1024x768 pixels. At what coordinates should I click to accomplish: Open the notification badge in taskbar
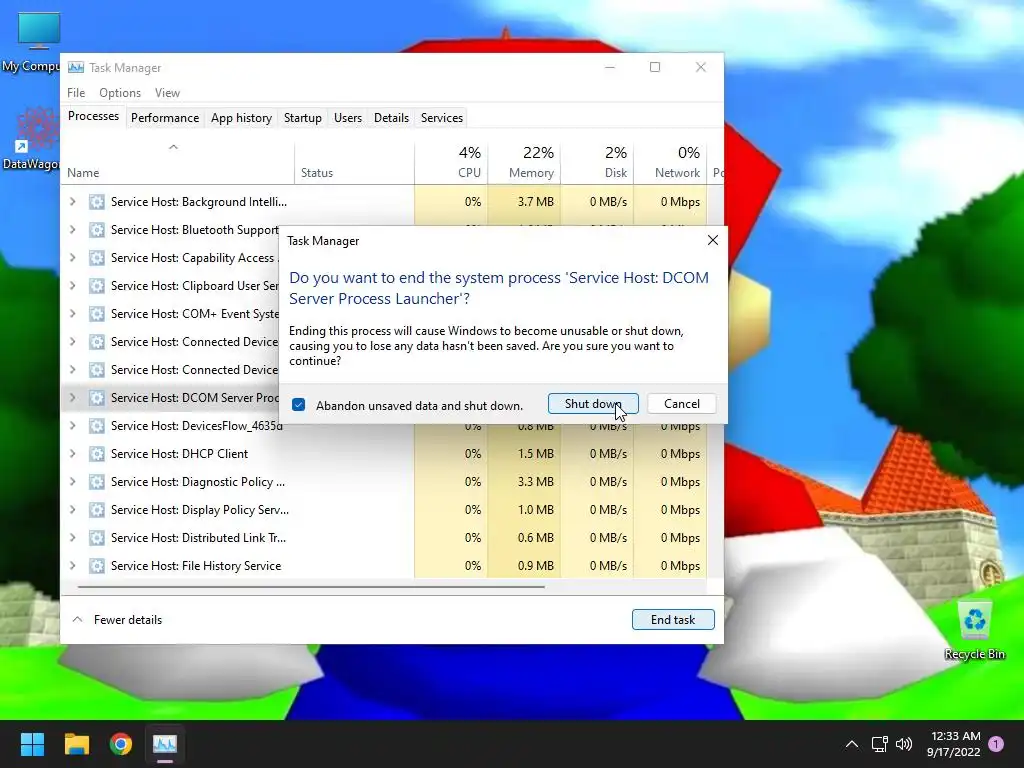tap(996, 744)
